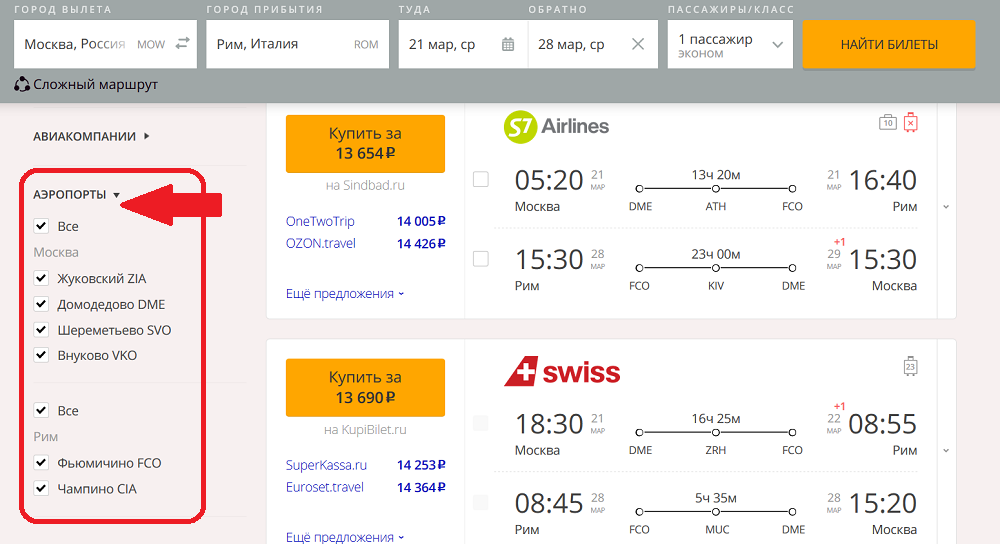The image size is (1000, 544).
Task: Open the passengers and class dropdown
Action: coord(730,44)
